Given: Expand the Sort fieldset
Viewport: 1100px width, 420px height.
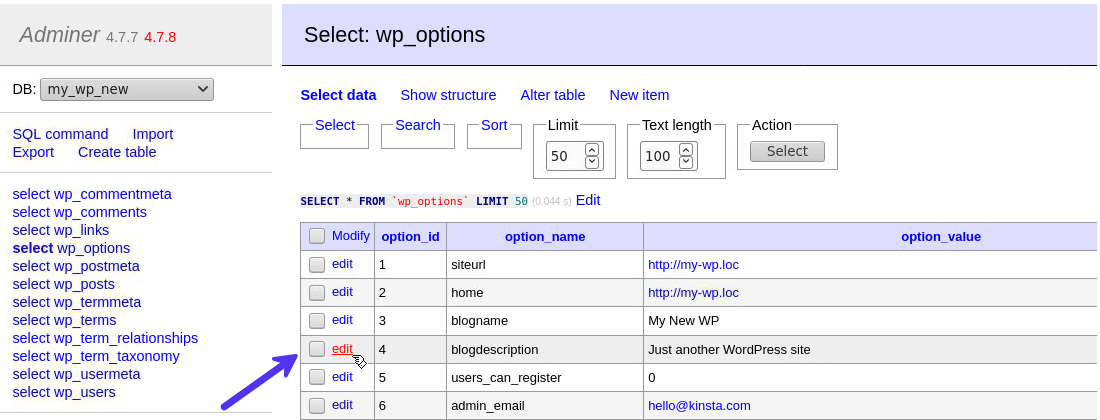Looking at the screenshot, I should (x=494, y=125).
